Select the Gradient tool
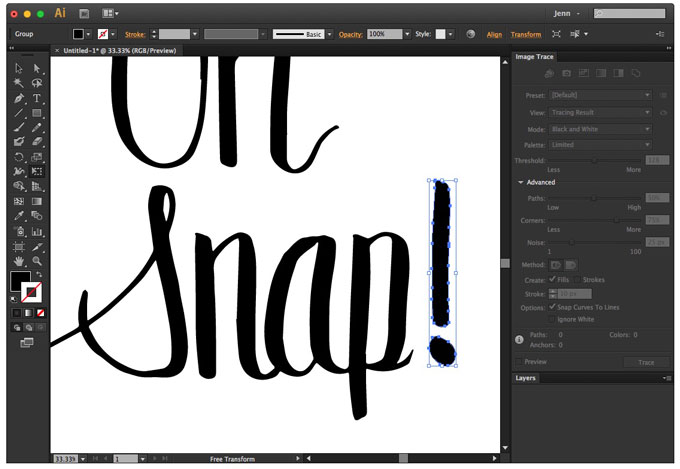 coord(37,201)
